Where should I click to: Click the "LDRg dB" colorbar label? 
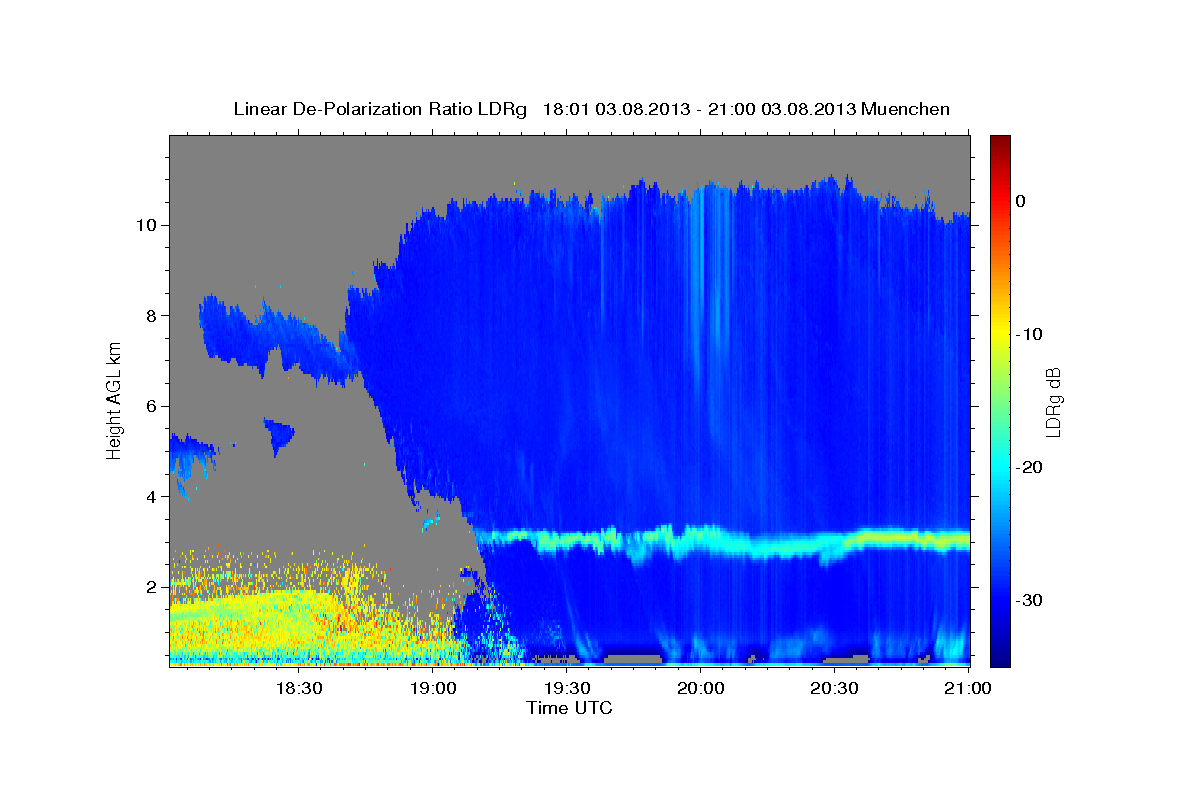coord(1052,401)
